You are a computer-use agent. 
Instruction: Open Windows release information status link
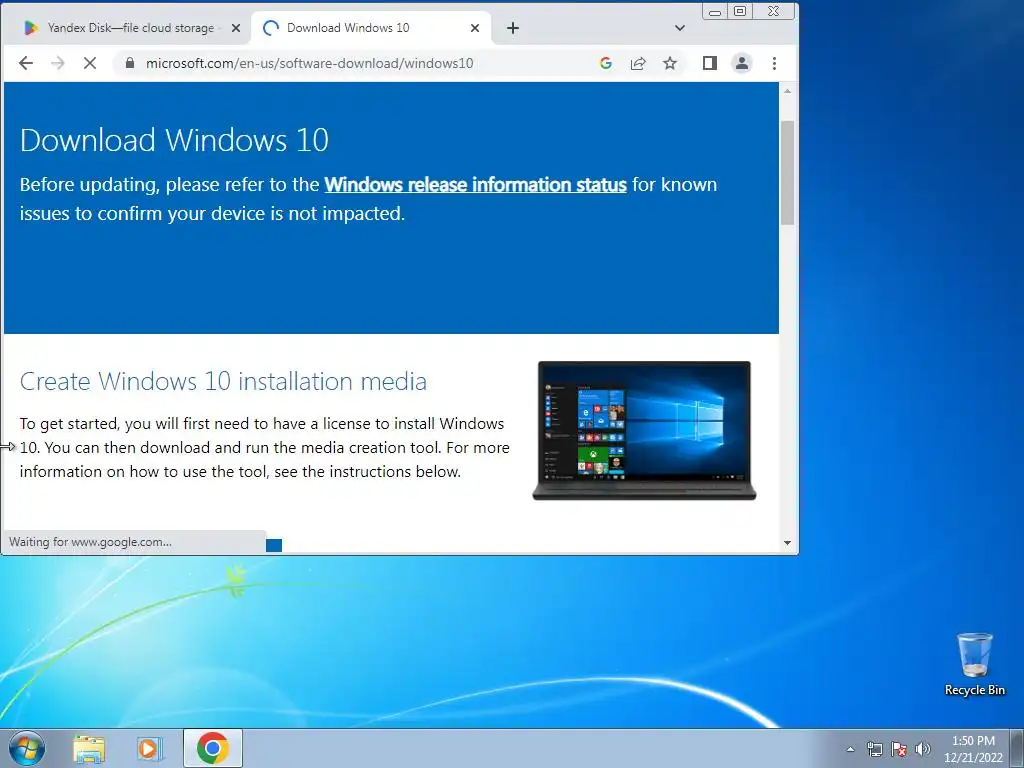pos(475,185)
